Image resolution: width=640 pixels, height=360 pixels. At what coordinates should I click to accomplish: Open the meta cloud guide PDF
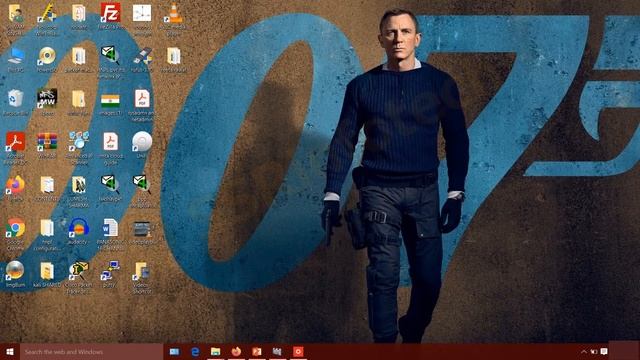point(110,148)
